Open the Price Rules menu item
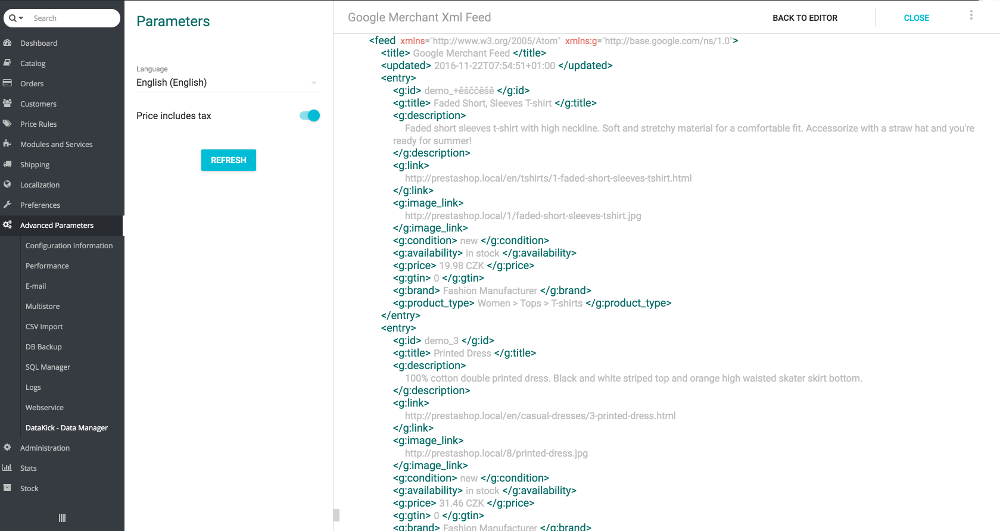 (38, 124)
